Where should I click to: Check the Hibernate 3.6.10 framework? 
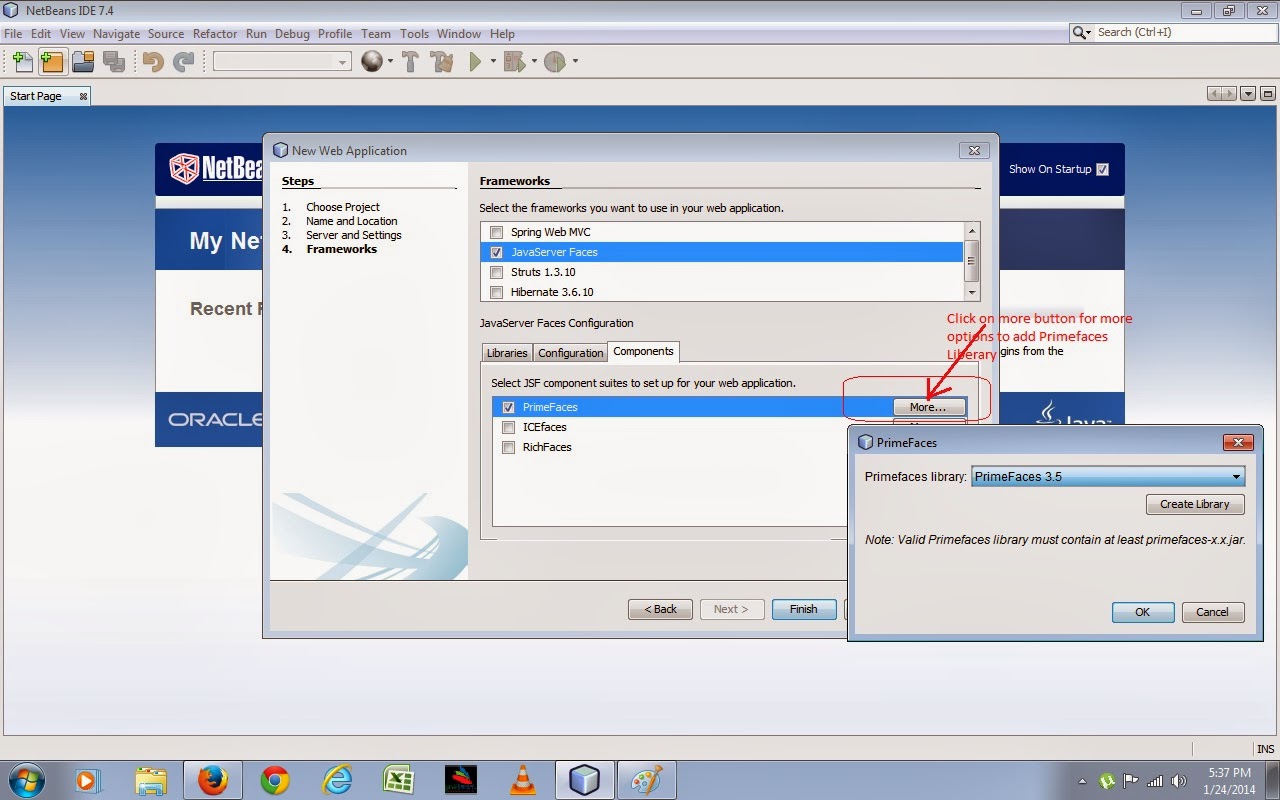pyautogui.click(x=497, y=292)
